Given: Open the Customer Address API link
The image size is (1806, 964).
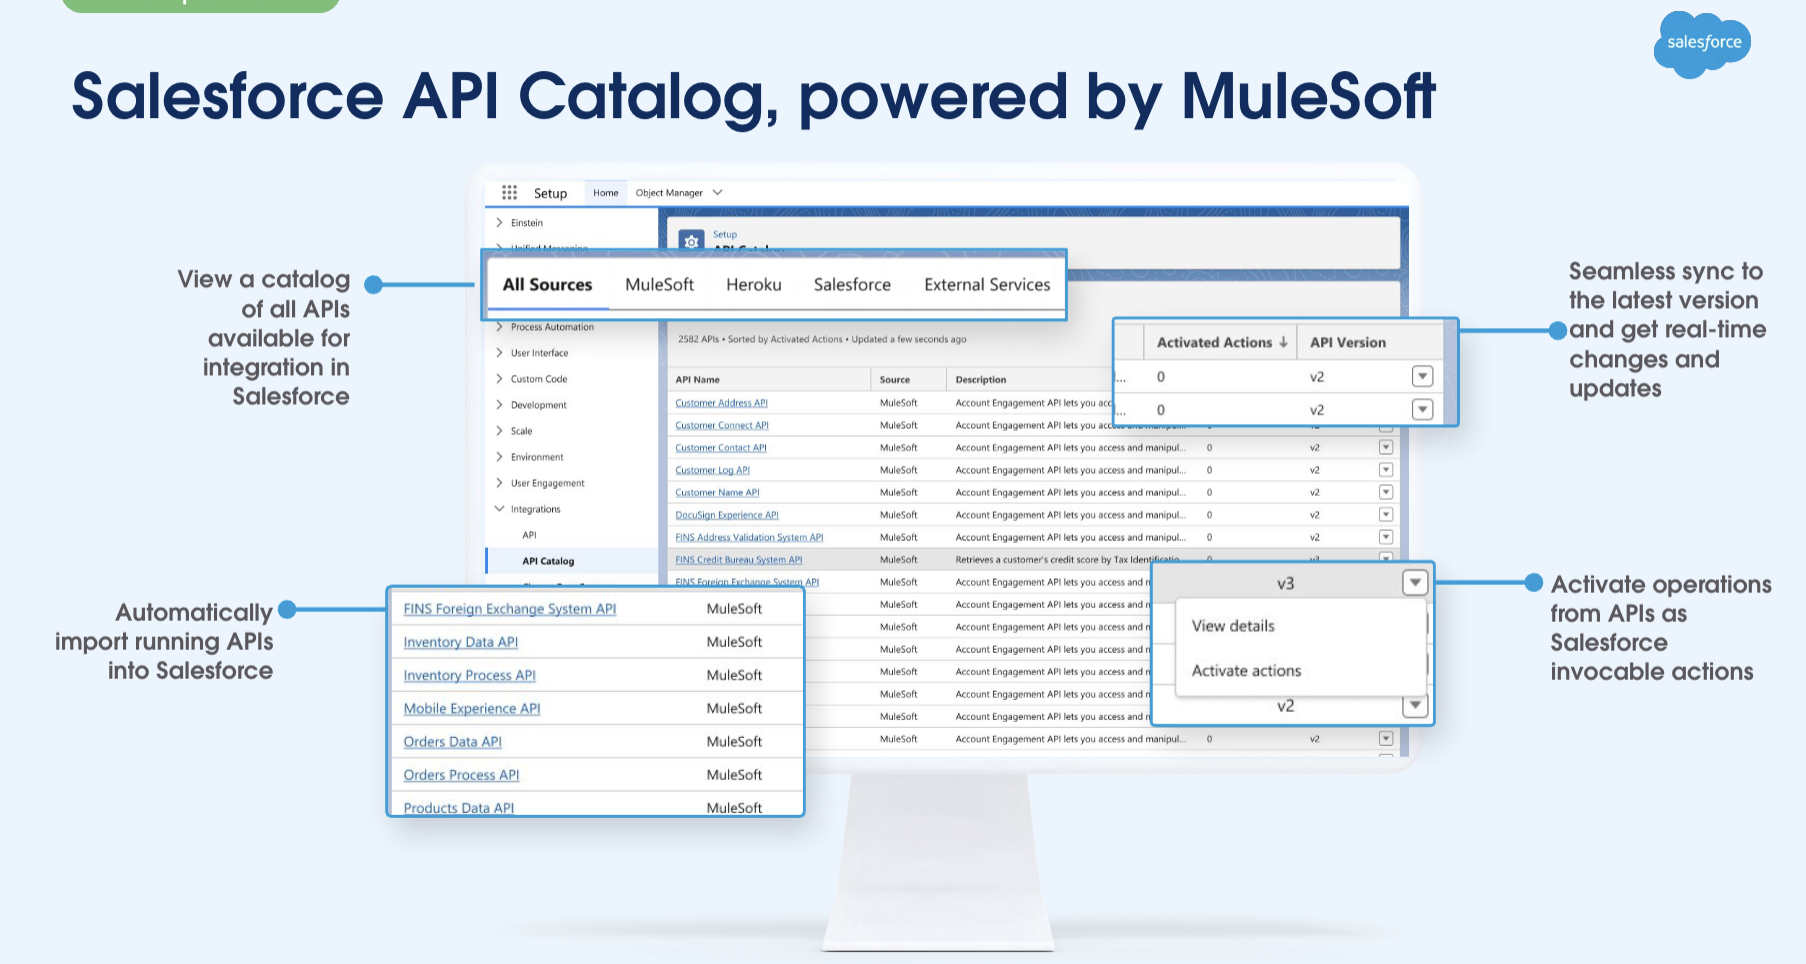Looking at the screenshot, I should [x=721, y=403].
